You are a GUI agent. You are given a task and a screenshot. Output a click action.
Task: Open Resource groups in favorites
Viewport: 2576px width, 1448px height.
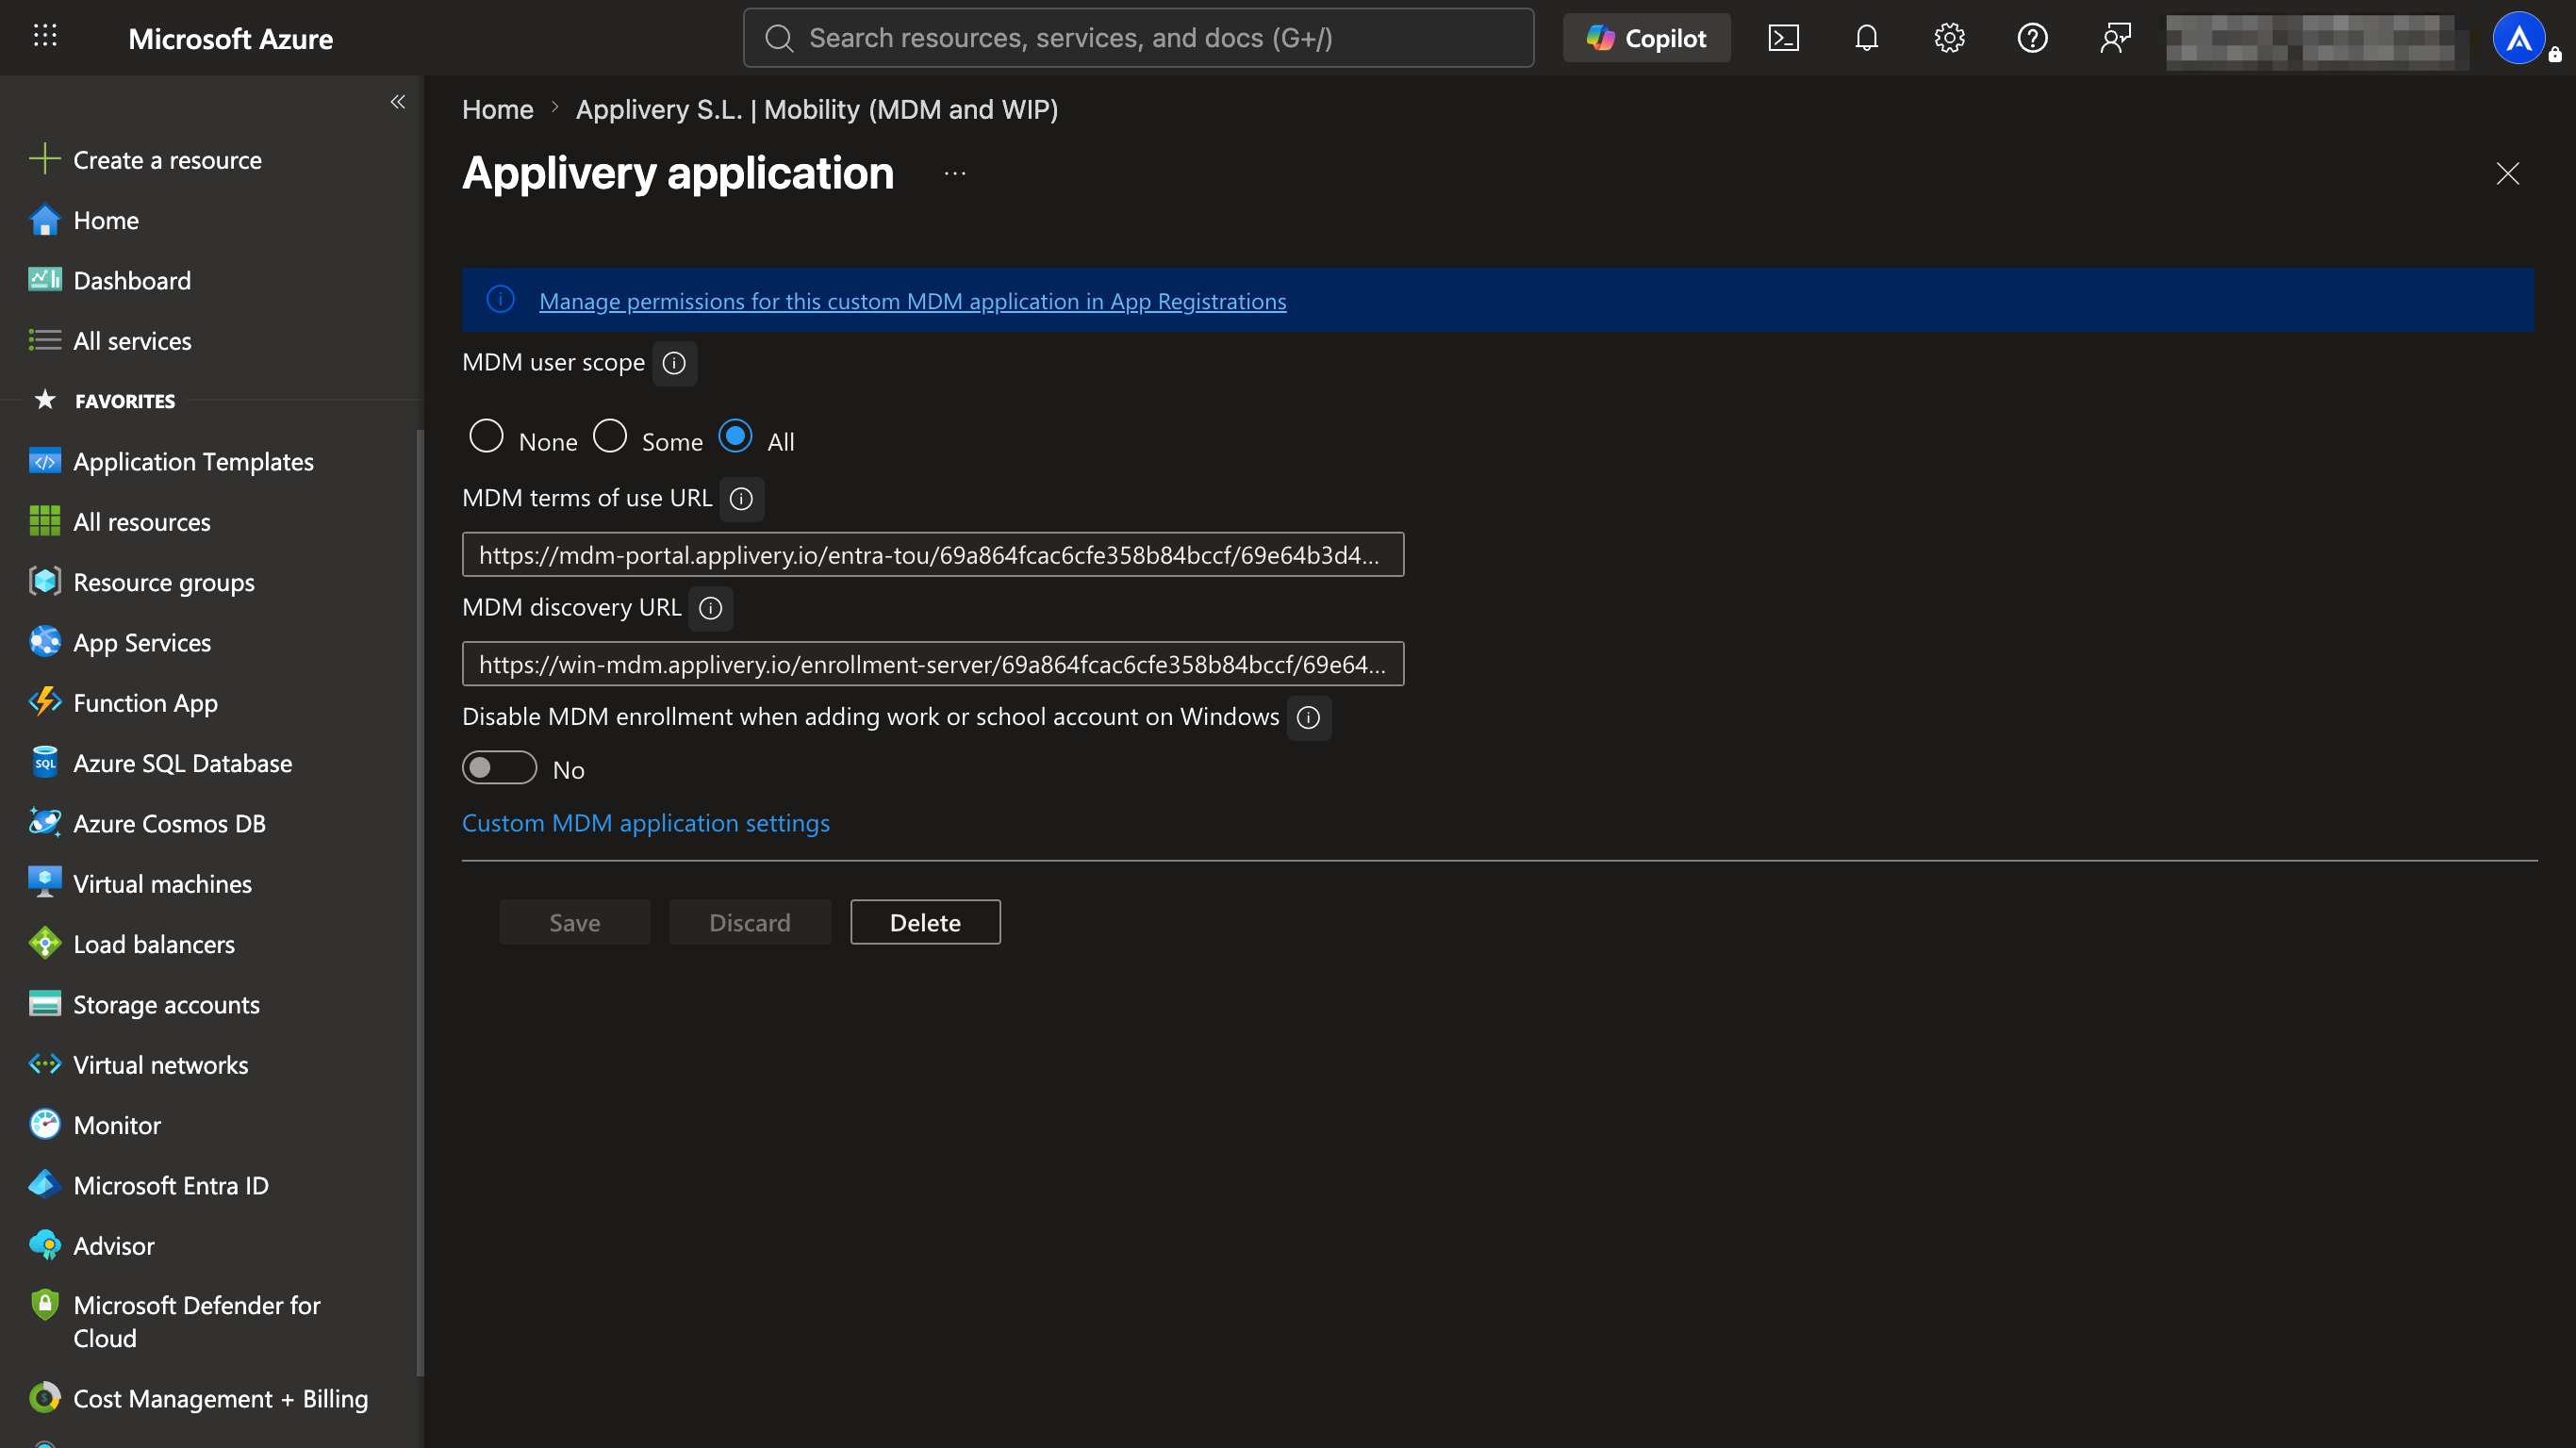(x=142, y=582)
